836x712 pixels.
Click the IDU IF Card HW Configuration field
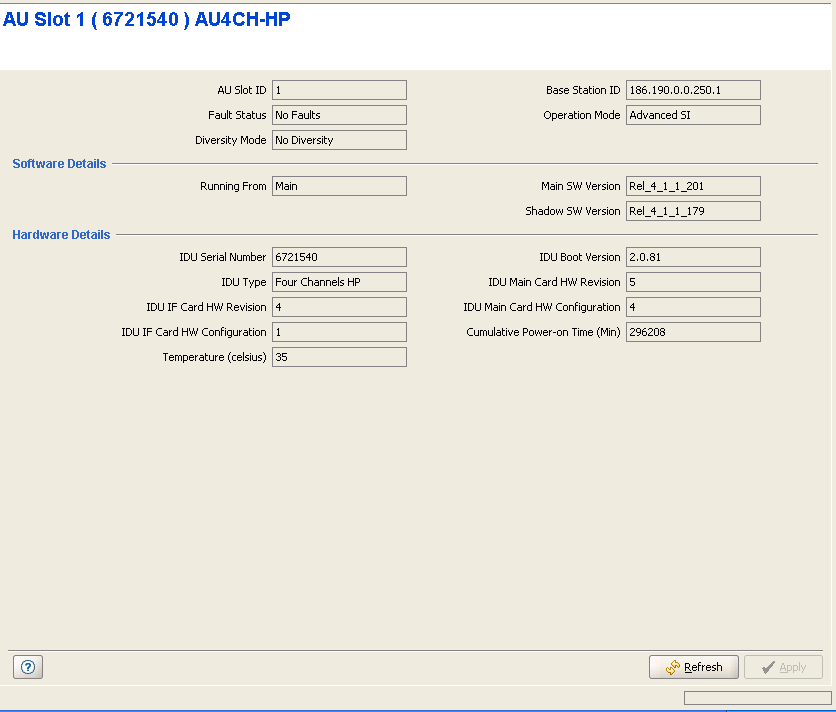tap(339, 332)
